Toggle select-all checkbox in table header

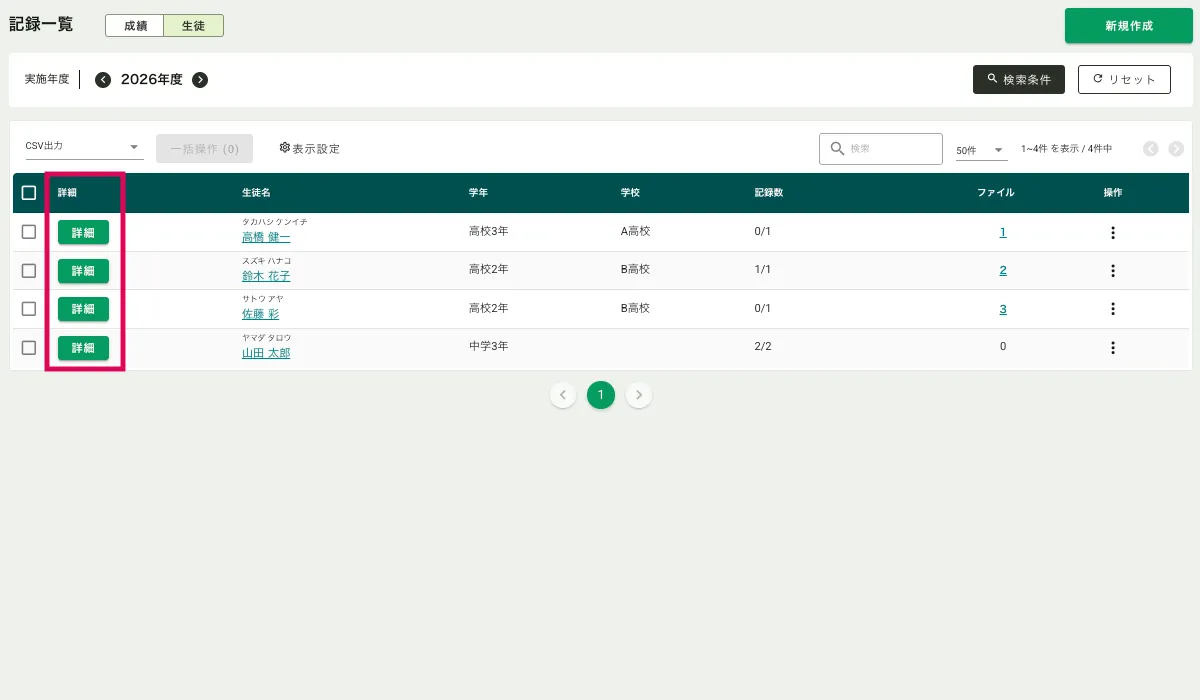[x=29, y=193]
